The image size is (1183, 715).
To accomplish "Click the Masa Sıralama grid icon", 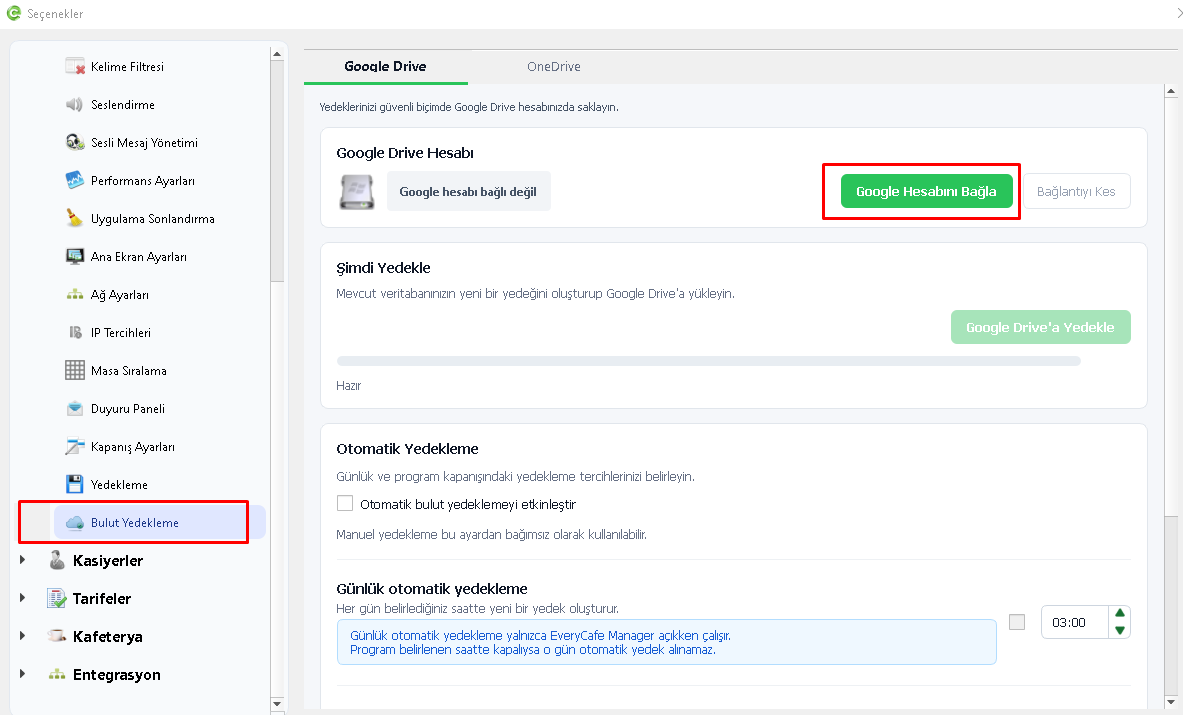I will point(75,370).
